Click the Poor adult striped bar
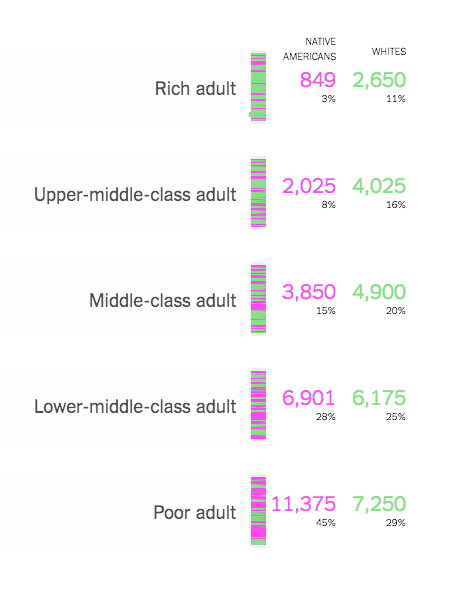This screenshot has height=594, width=473. click(x=258, y=511)
